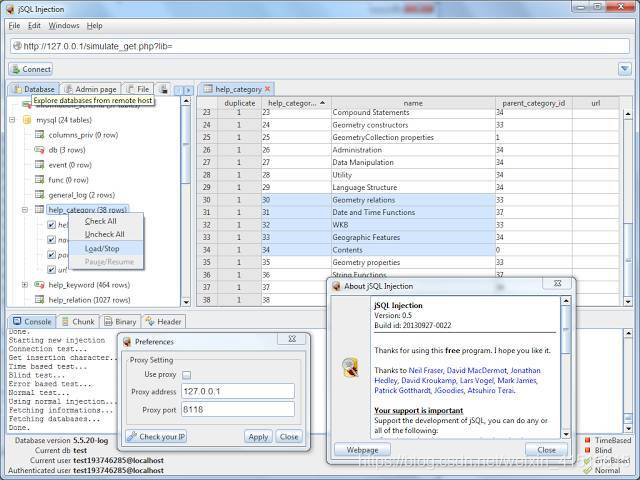Viewport: 640px width, 480px height.
Task: Click the results table scrollbar down arrow
Action: tap(628, 302)
